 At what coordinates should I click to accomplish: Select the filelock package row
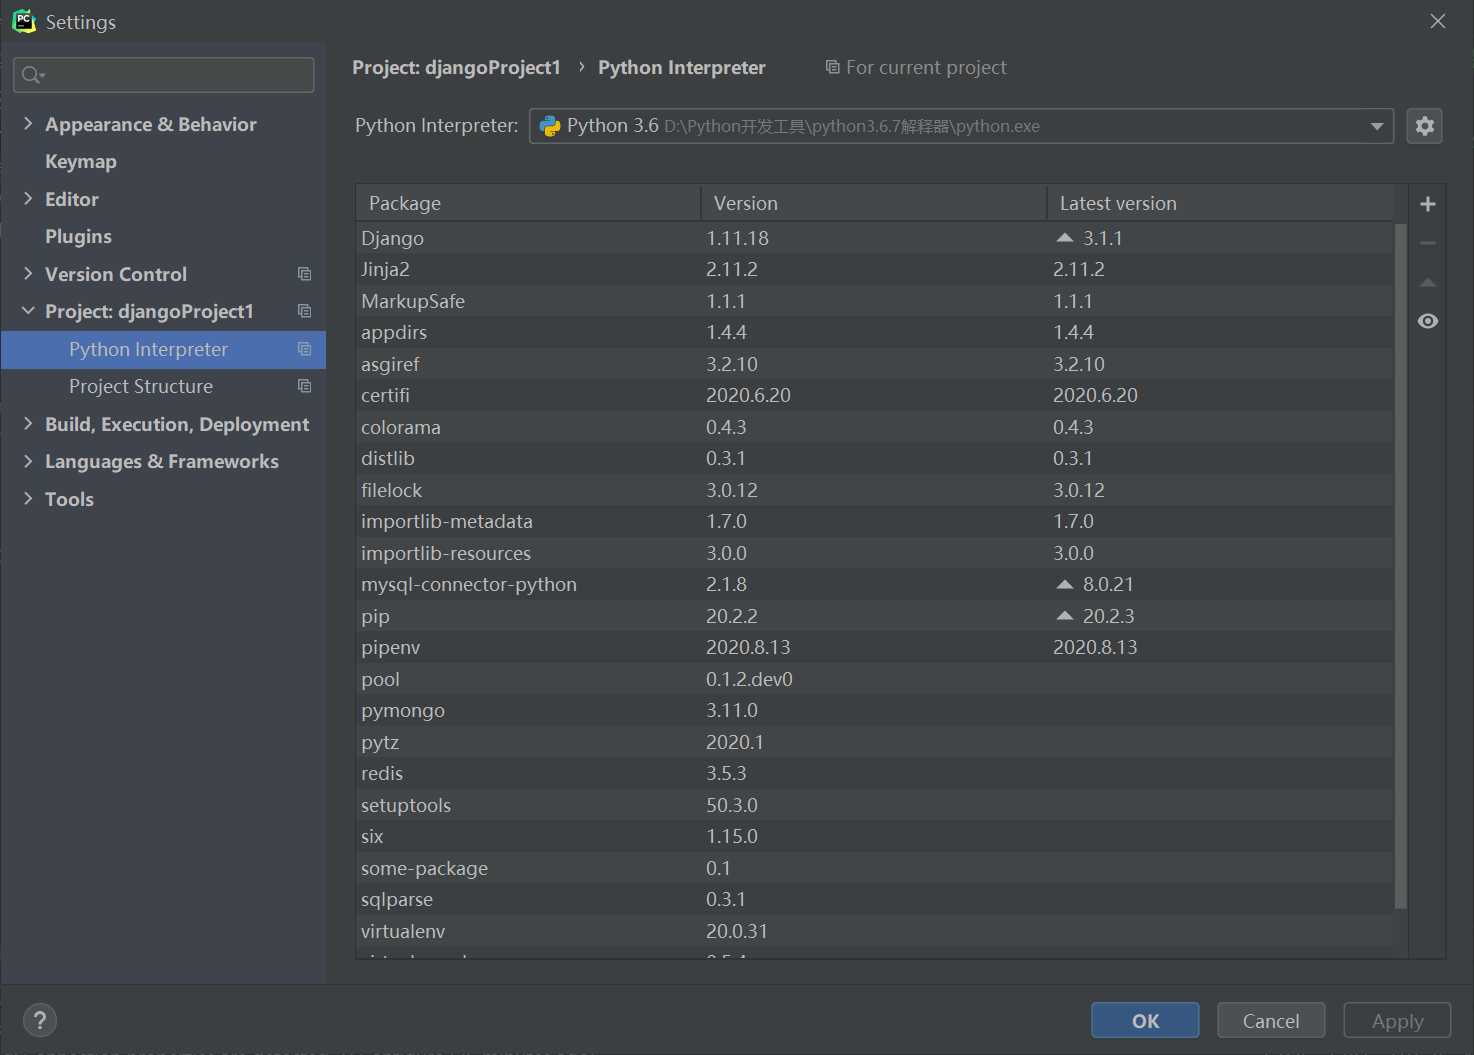(x=874, y=490)
